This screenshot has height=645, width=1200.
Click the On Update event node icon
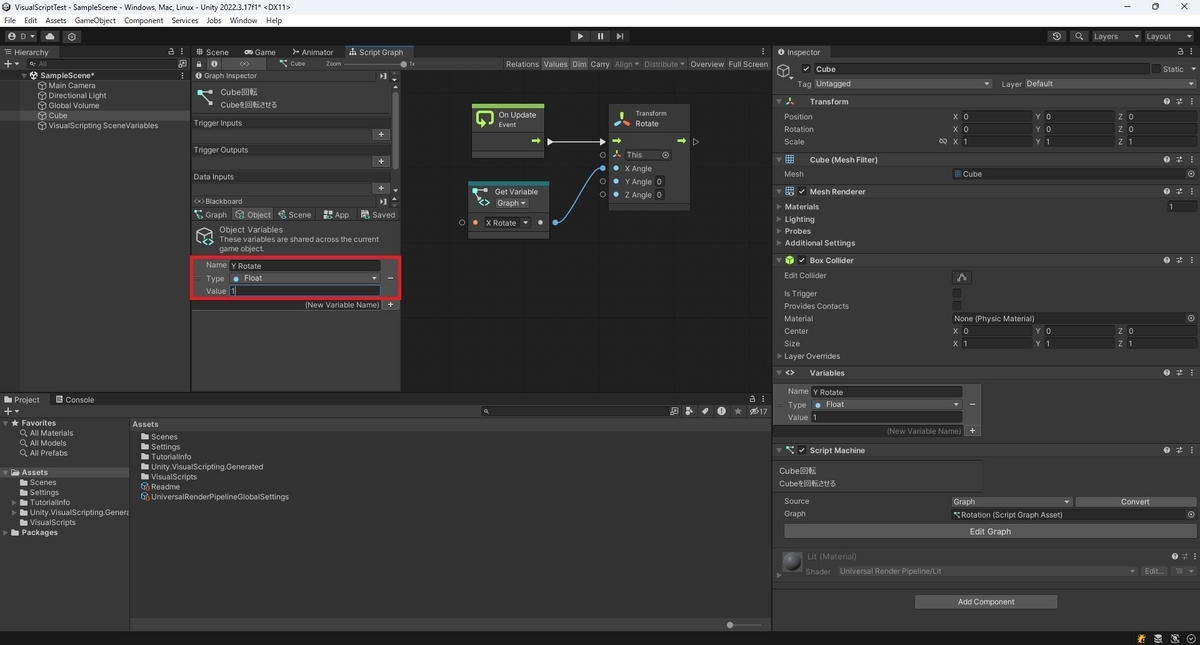[x=485, y=119]
